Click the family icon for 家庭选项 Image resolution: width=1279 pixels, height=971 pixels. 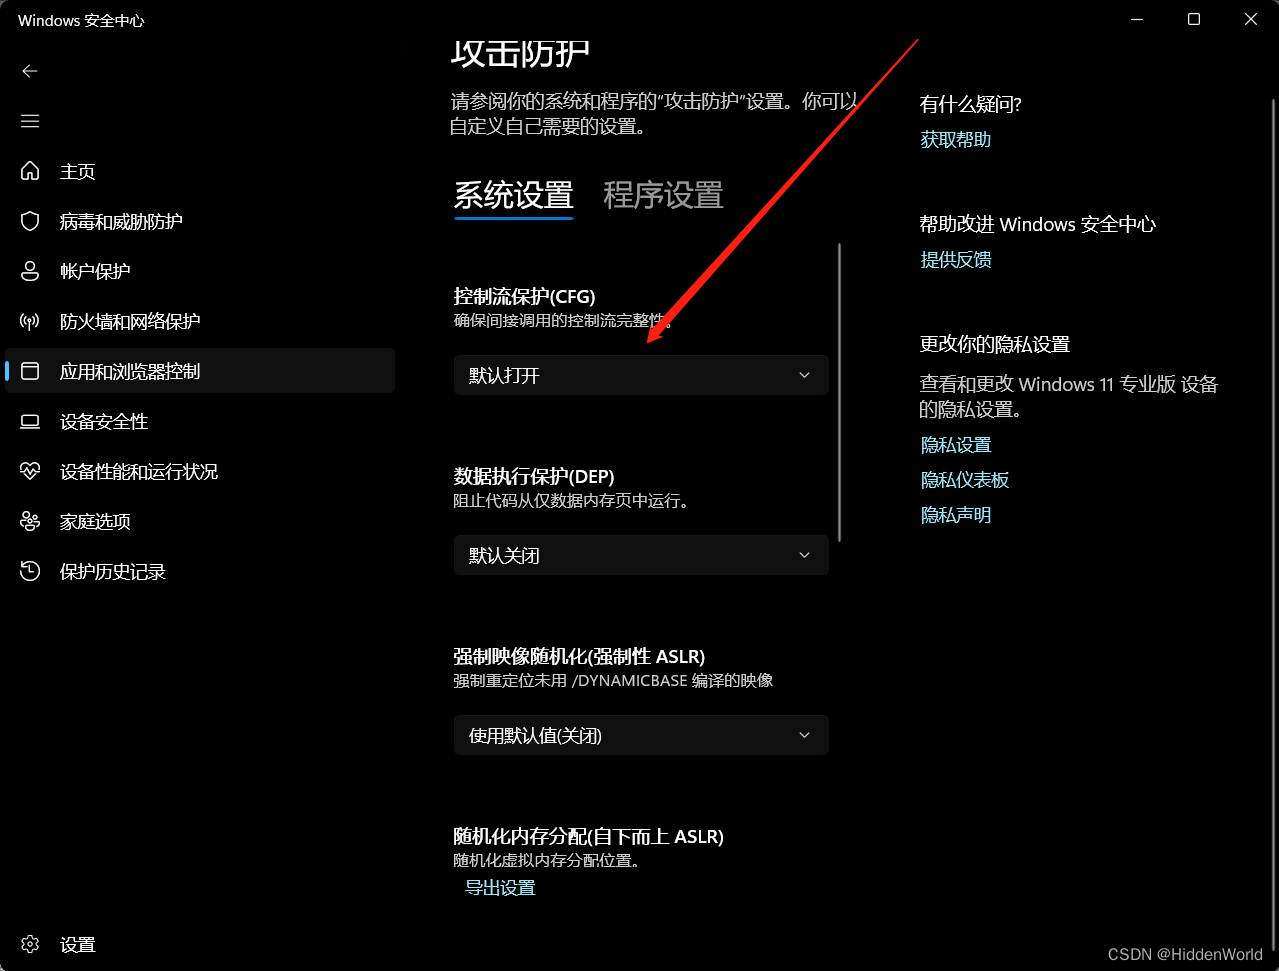click(30, 521)
